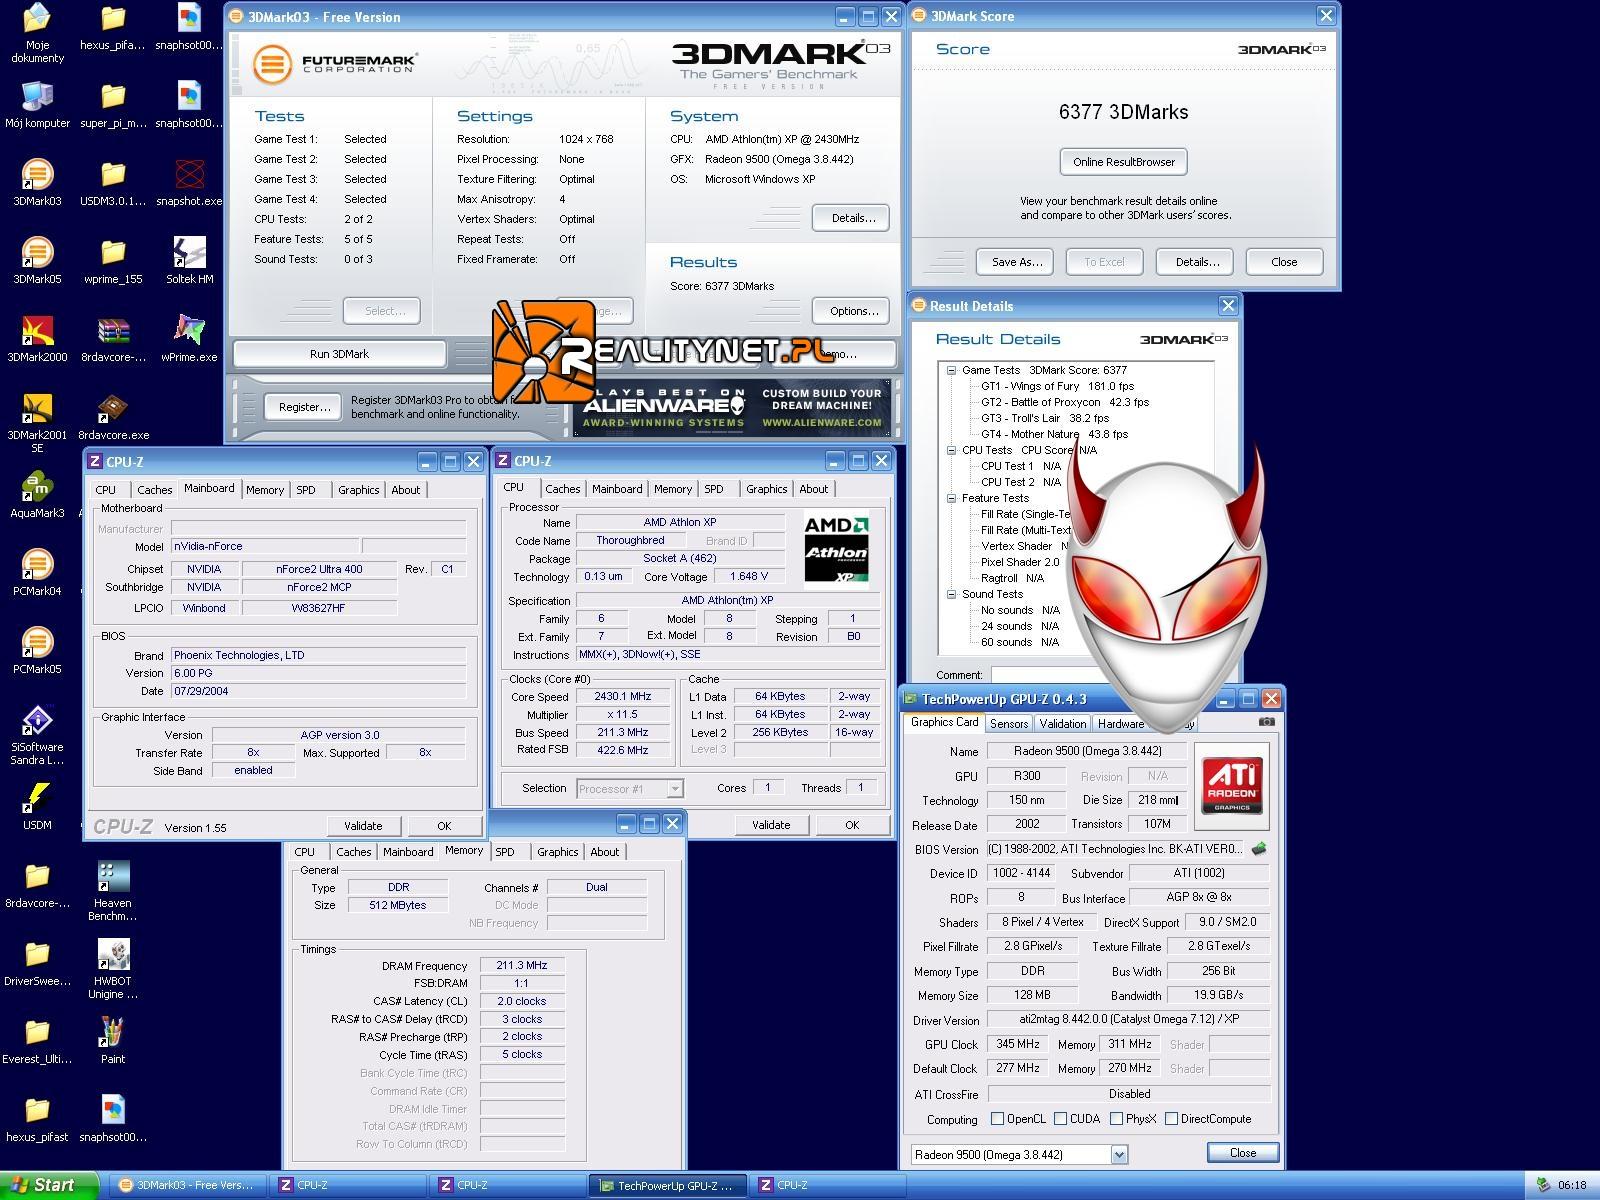
Task: Toggle PhysX checkbox in GPU-Z
Action: (x=1116, y=1119)
